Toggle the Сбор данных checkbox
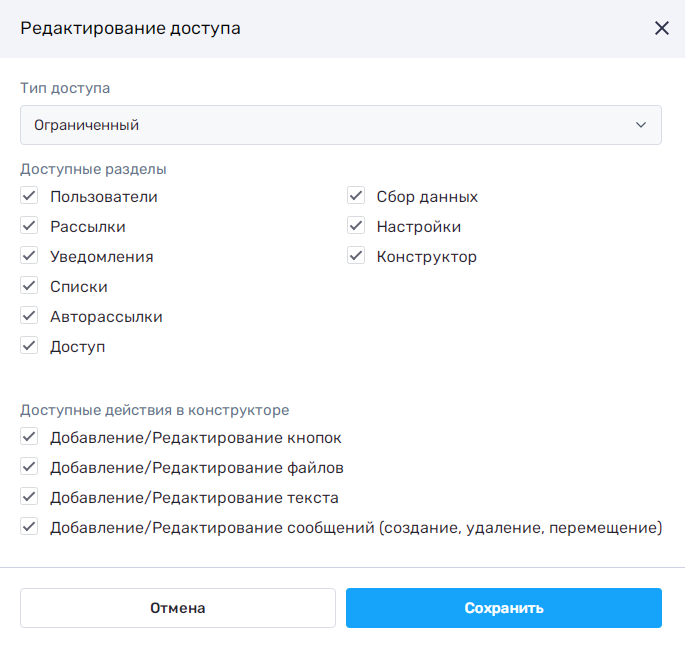Viewport: 685px width, 646px height. [355, 197]
